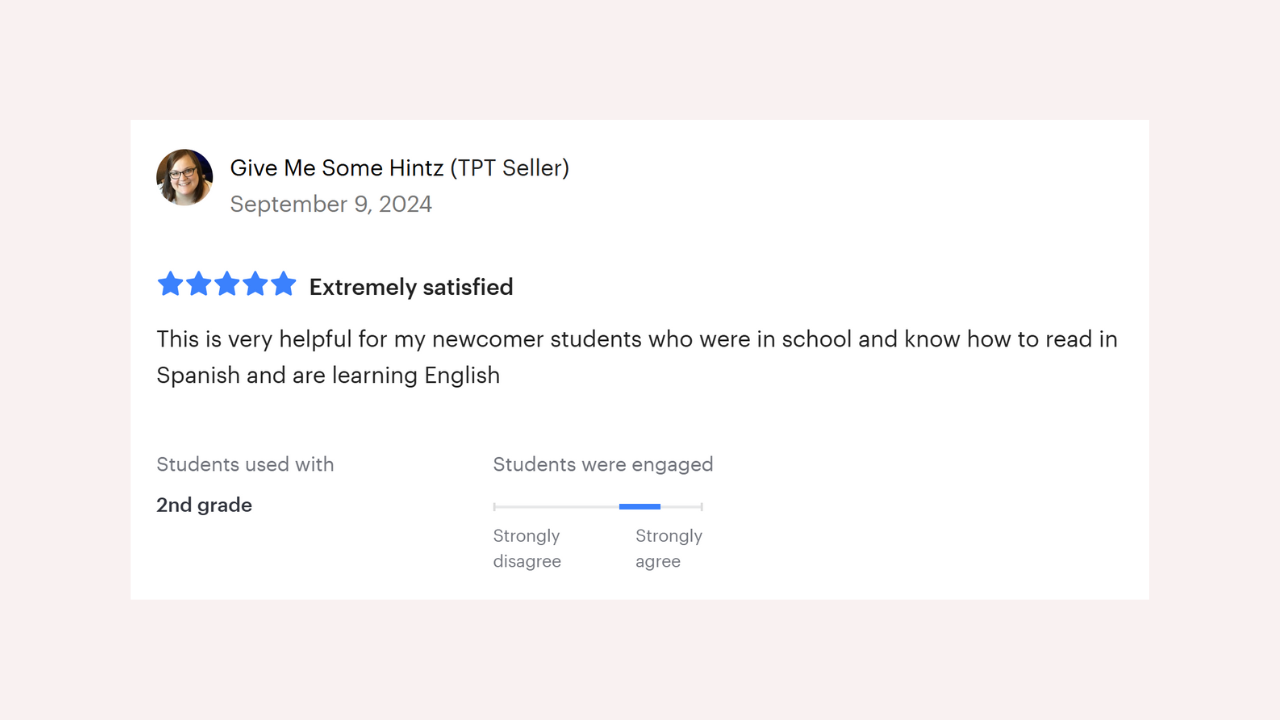Select the 2nd grade value
1280x720 pixels.
point(204,505)
